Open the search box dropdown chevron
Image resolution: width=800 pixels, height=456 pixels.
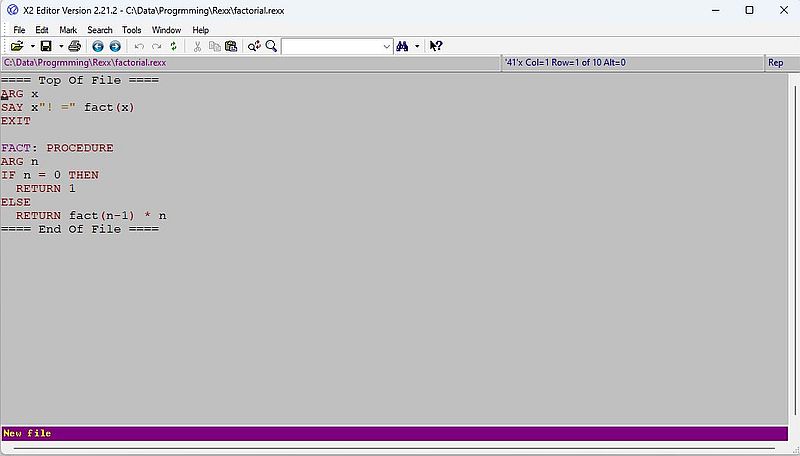click(387, 47)
